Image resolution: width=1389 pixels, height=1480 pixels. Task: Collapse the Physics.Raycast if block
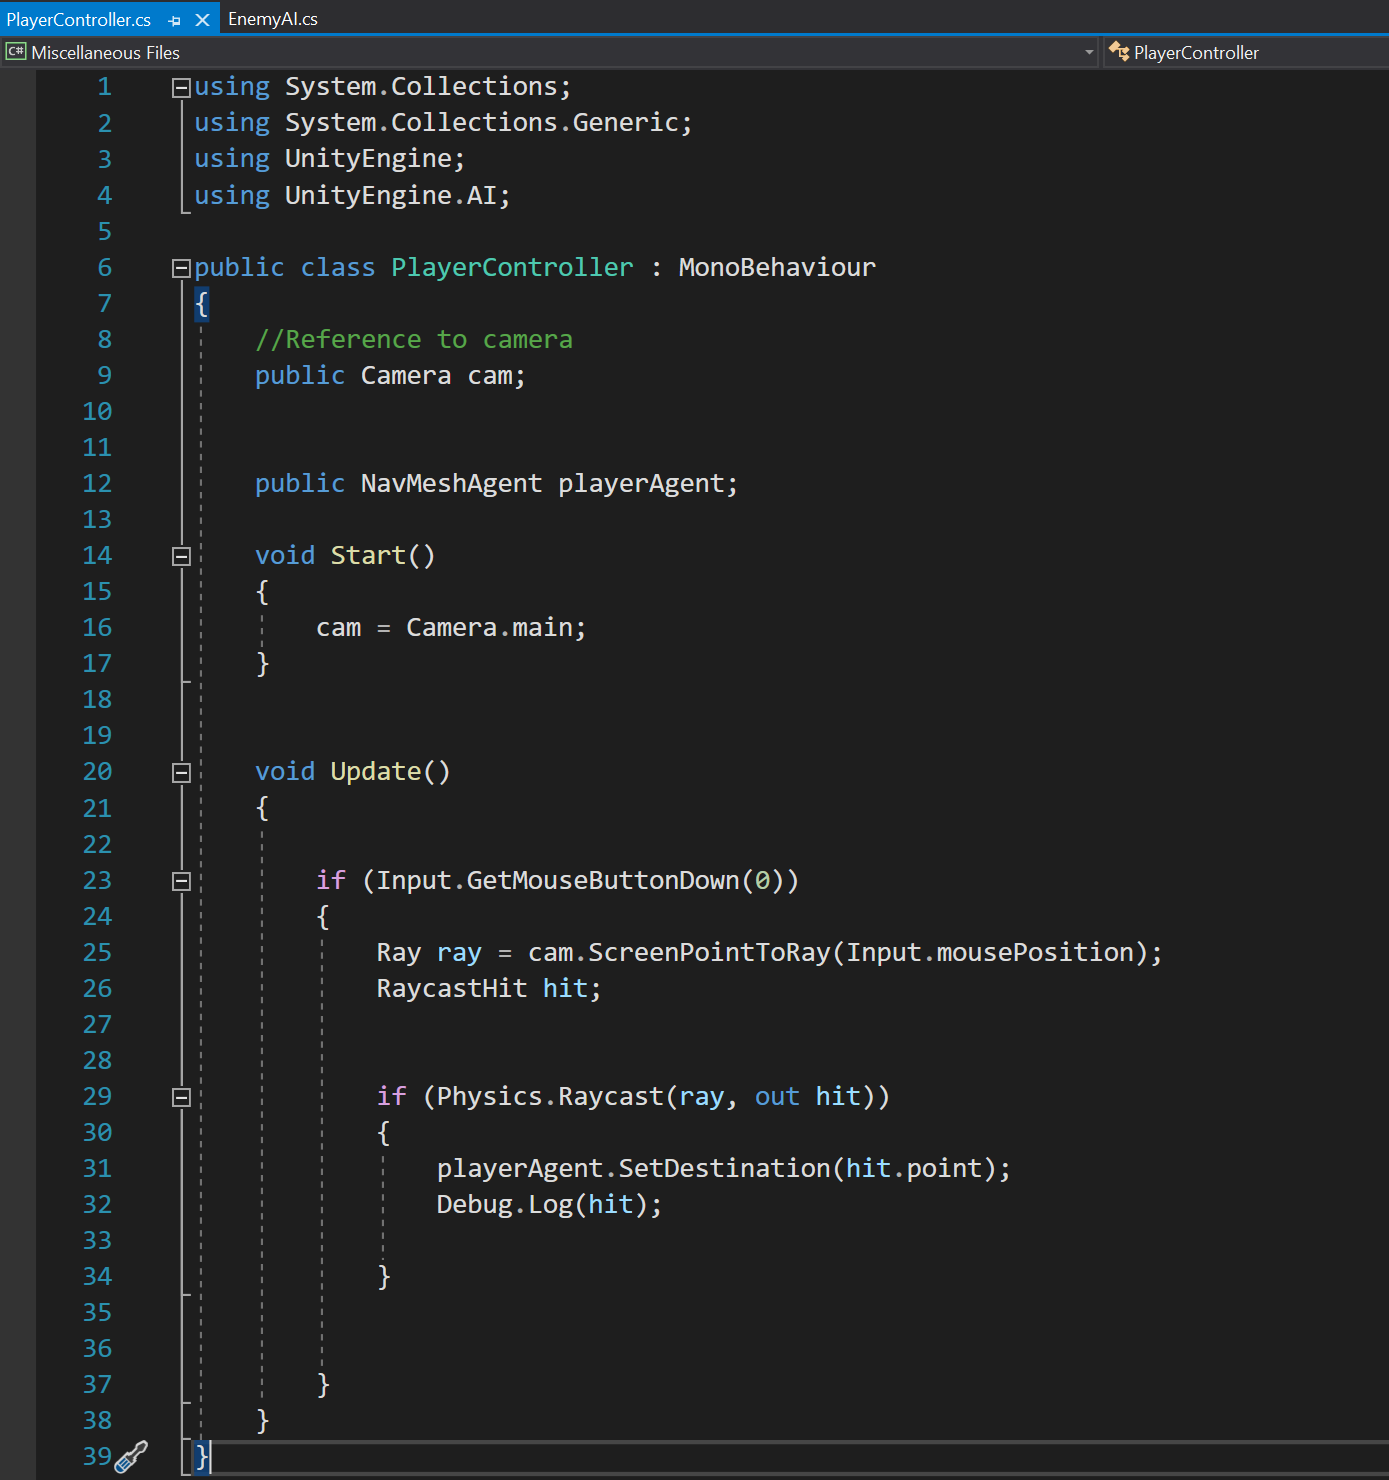coord(181,1097)
